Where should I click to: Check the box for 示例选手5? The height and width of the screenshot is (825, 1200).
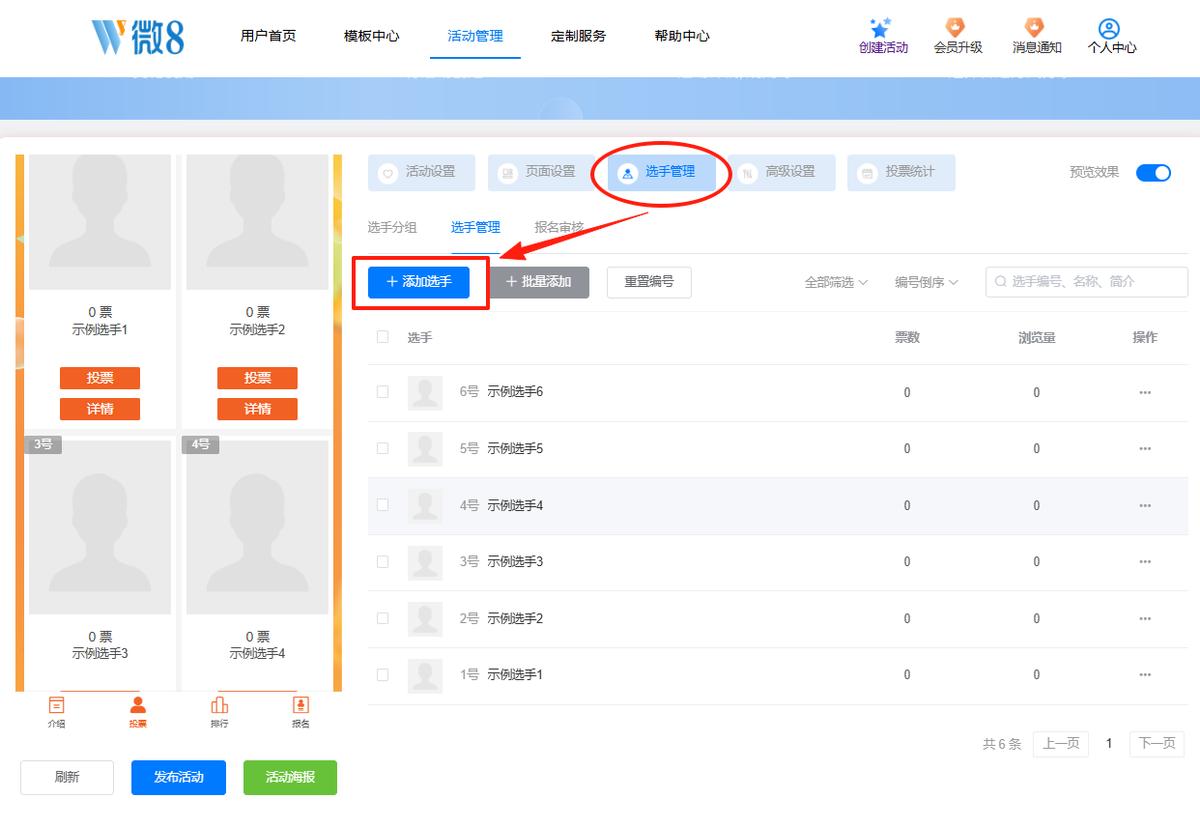tap(382, 448)
